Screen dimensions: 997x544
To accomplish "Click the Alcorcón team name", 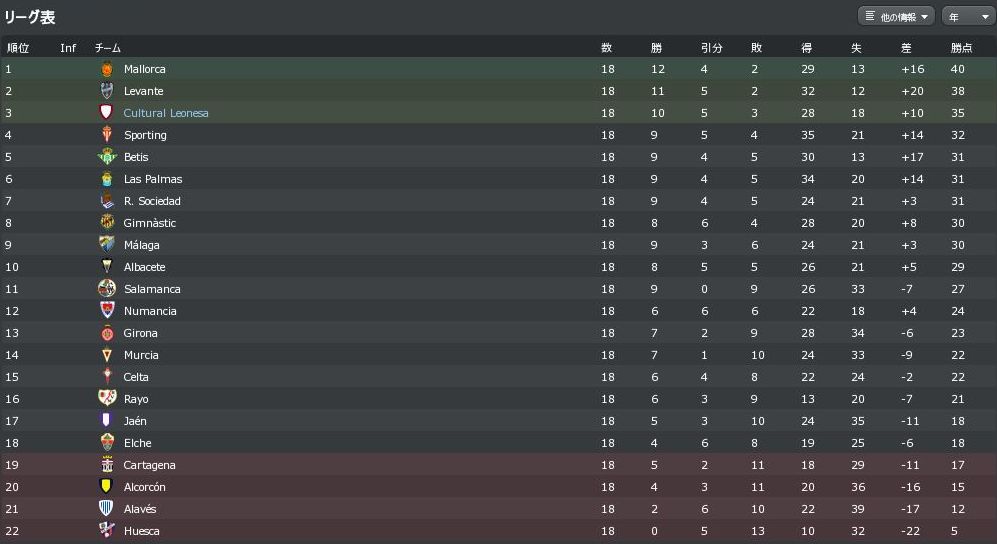I will click(x=145, y=487).
